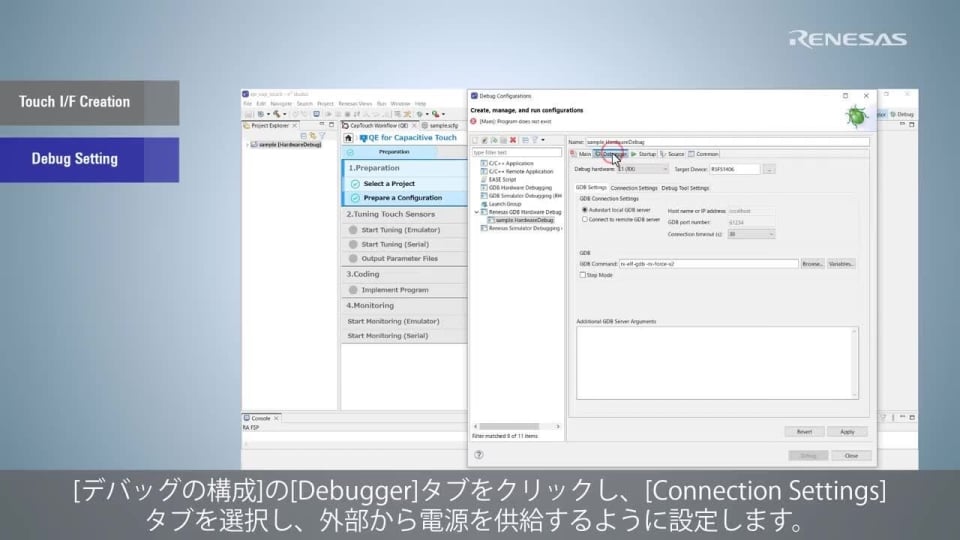Image resolution: width=960 pixels, height=540 pixels.
Task: Select Autostart local GDB server option
Action: 585,210
